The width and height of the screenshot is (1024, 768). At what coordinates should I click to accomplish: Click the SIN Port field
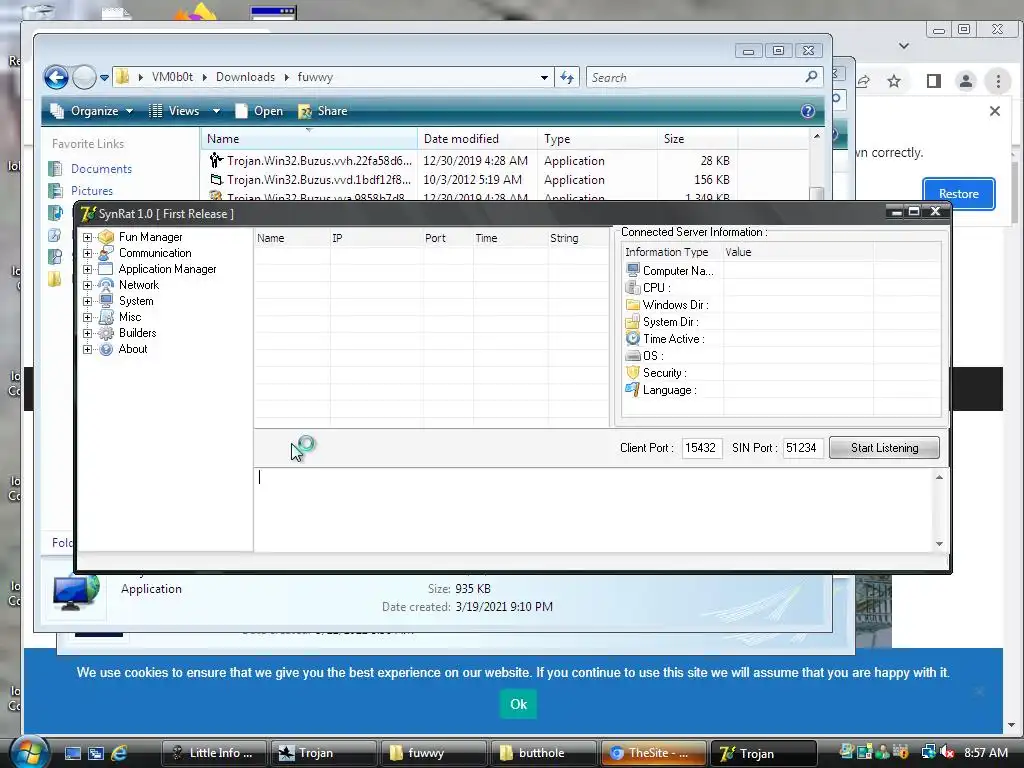click(x=803, y=448)
